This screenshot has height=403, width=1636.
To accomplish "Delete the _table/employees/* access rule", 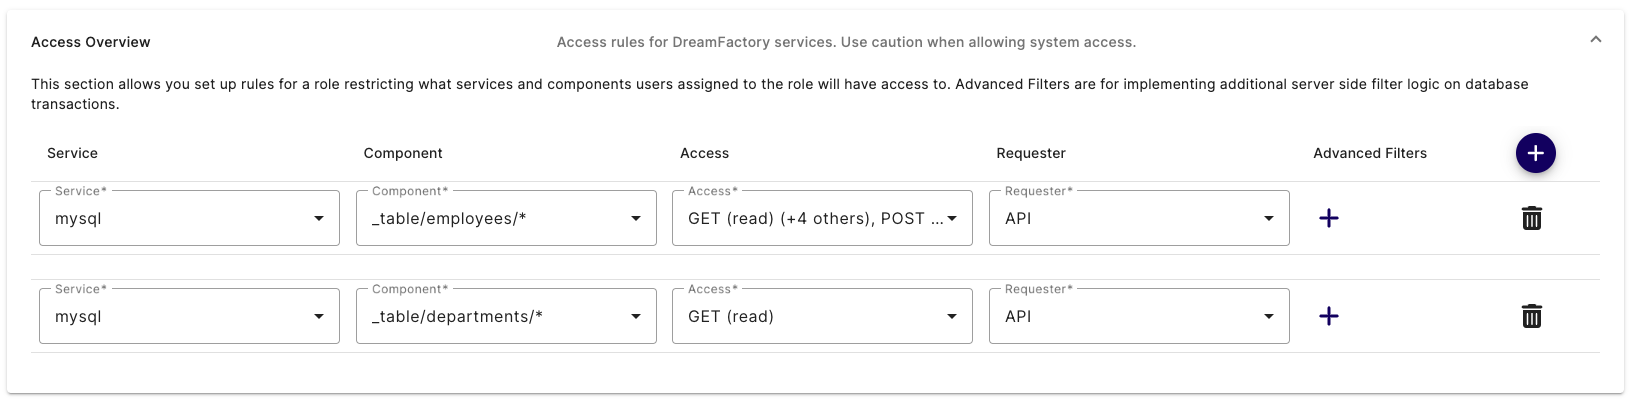I will [1531, 218].
